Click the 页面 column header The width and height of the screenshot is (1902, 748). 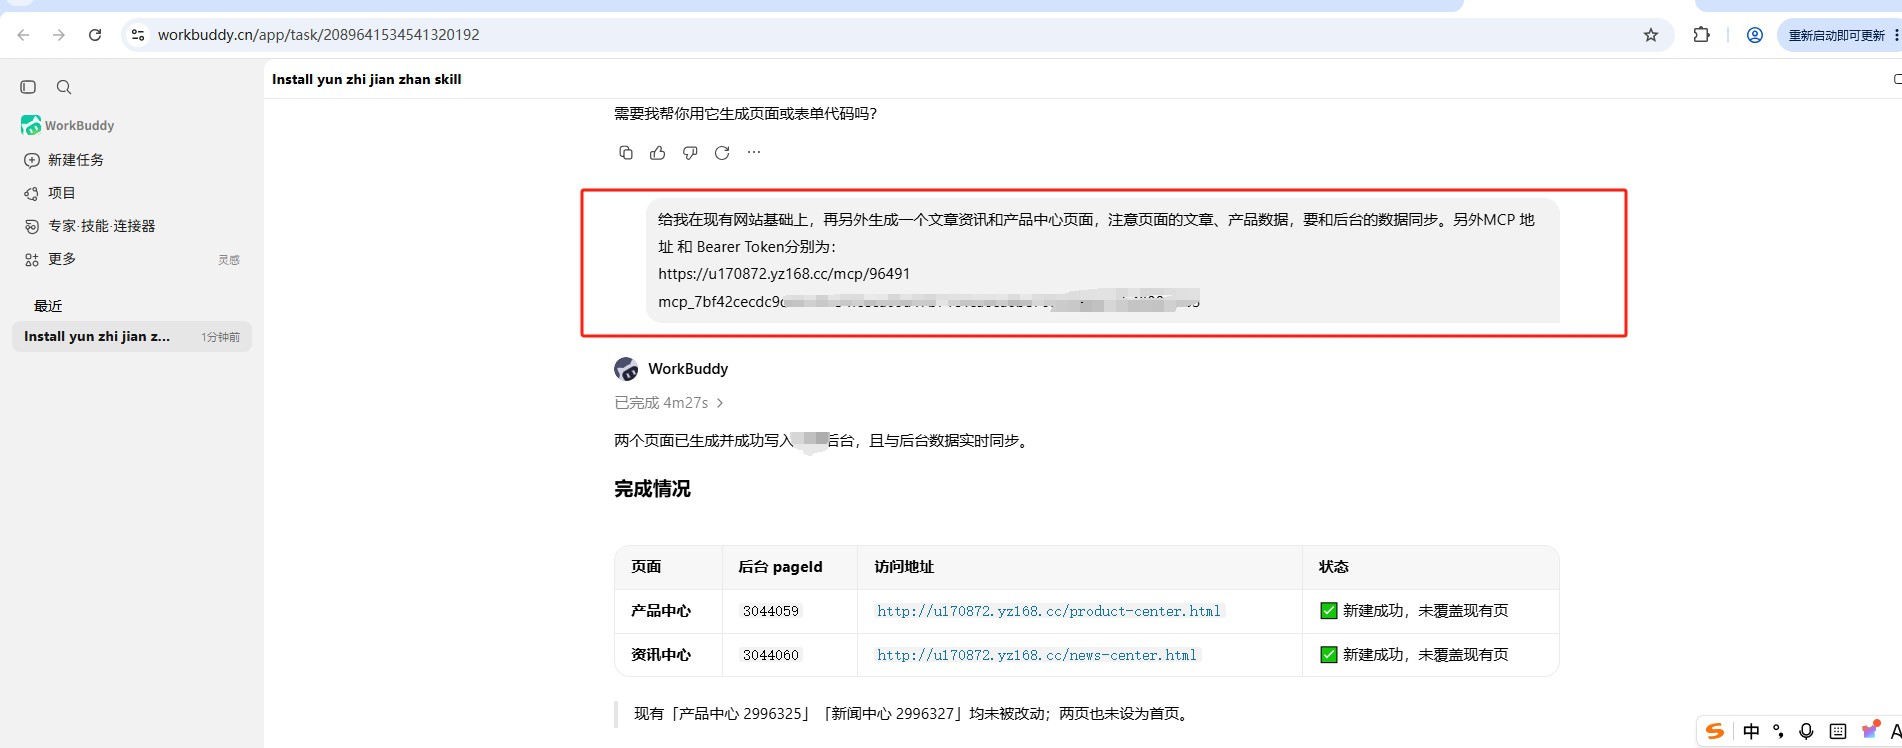[646, 567]
